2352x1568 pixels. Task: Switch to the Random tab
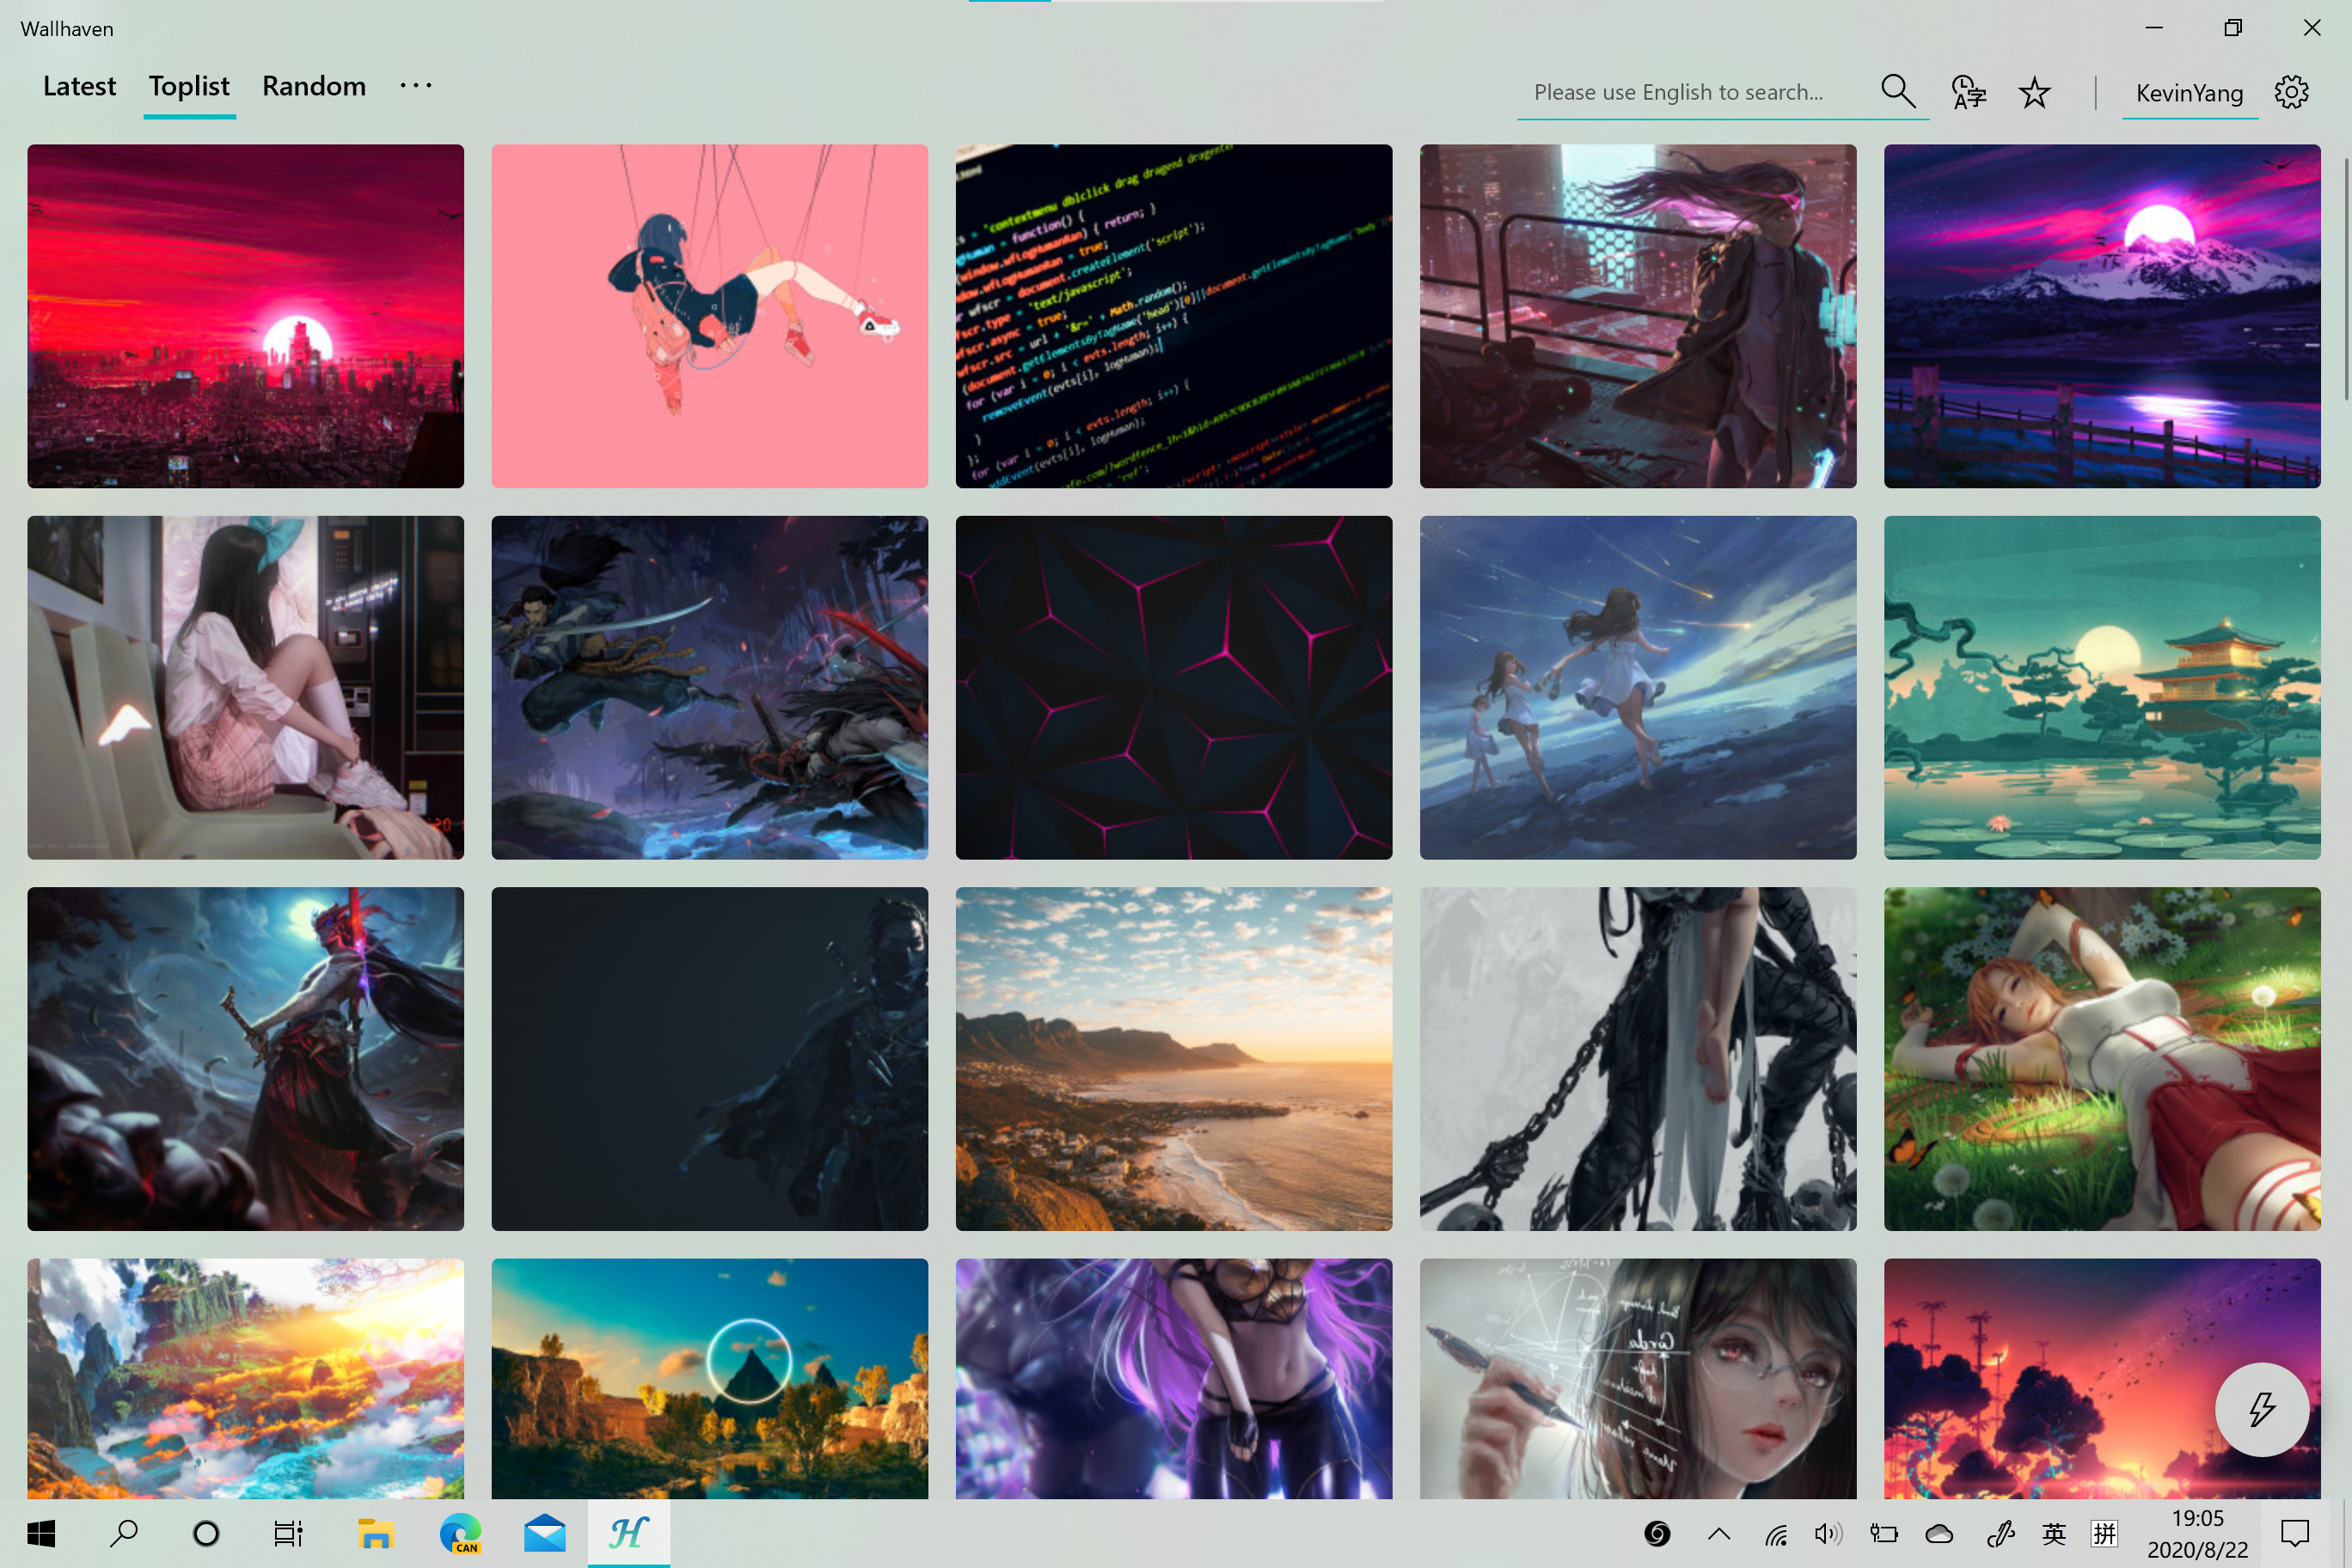pos(314,86)
